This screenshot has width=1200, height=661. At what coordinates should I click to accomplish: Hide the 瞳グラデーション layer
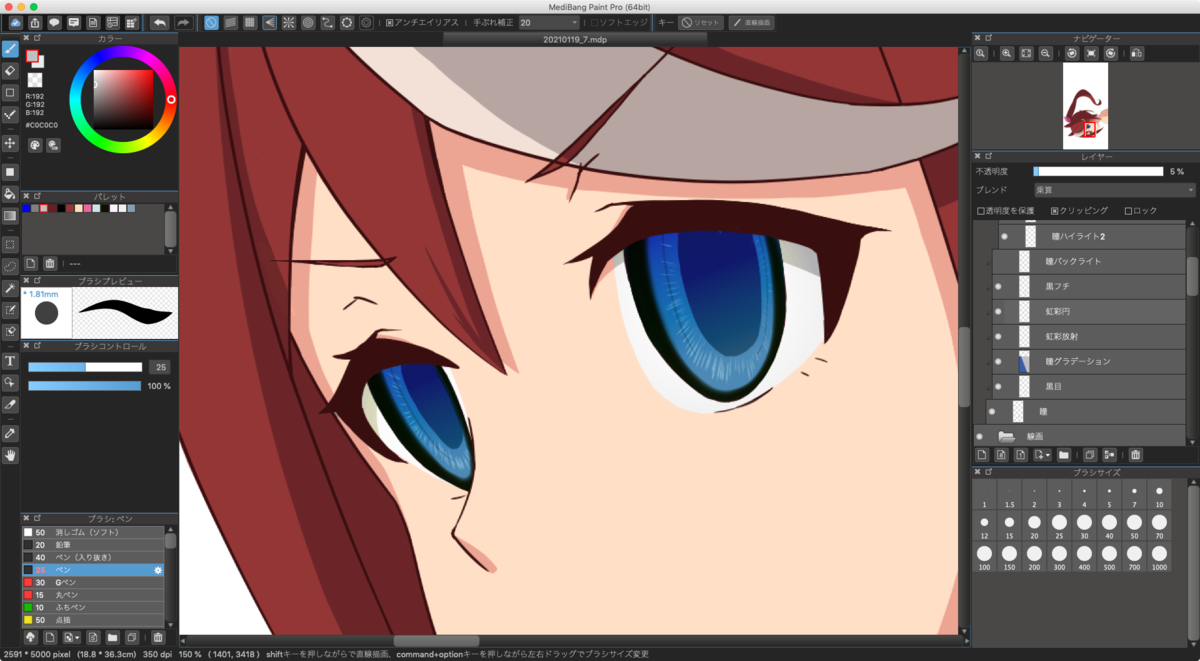(x=998, y=361)
